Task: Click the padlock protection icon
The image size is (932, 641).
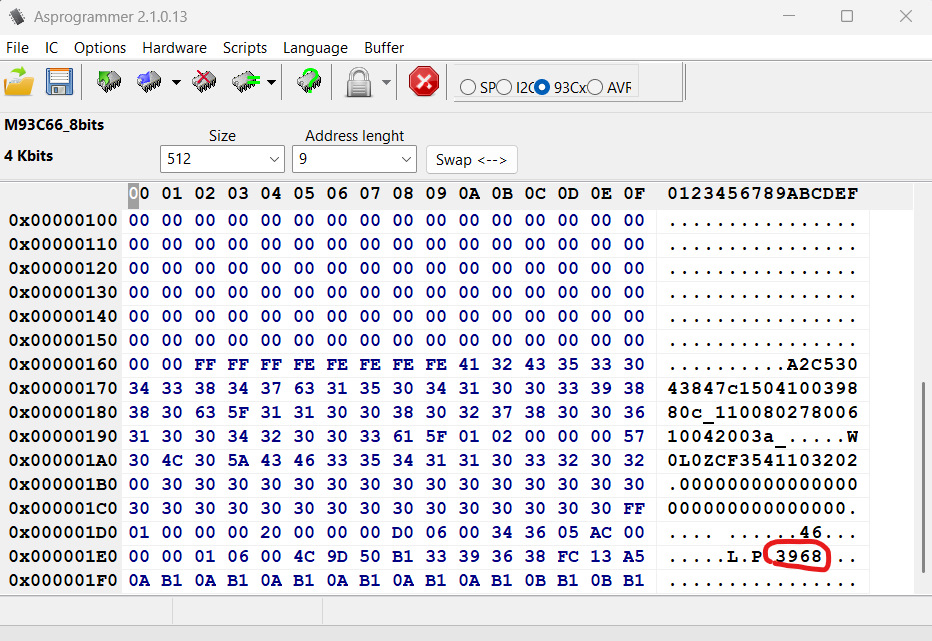Action: 358,82
